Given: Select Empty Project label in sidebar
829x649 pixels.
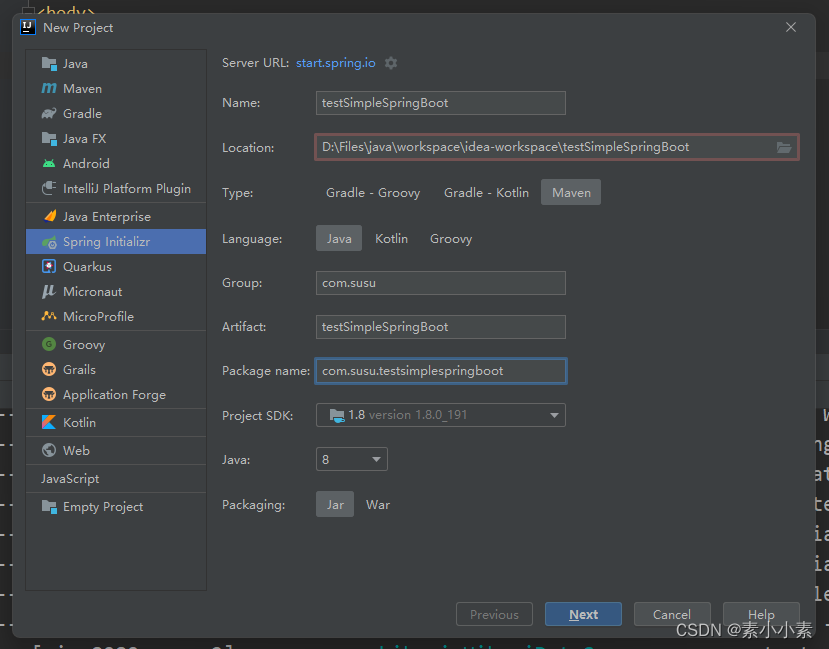Looking at the screenshot, I should tap(103, 507).
